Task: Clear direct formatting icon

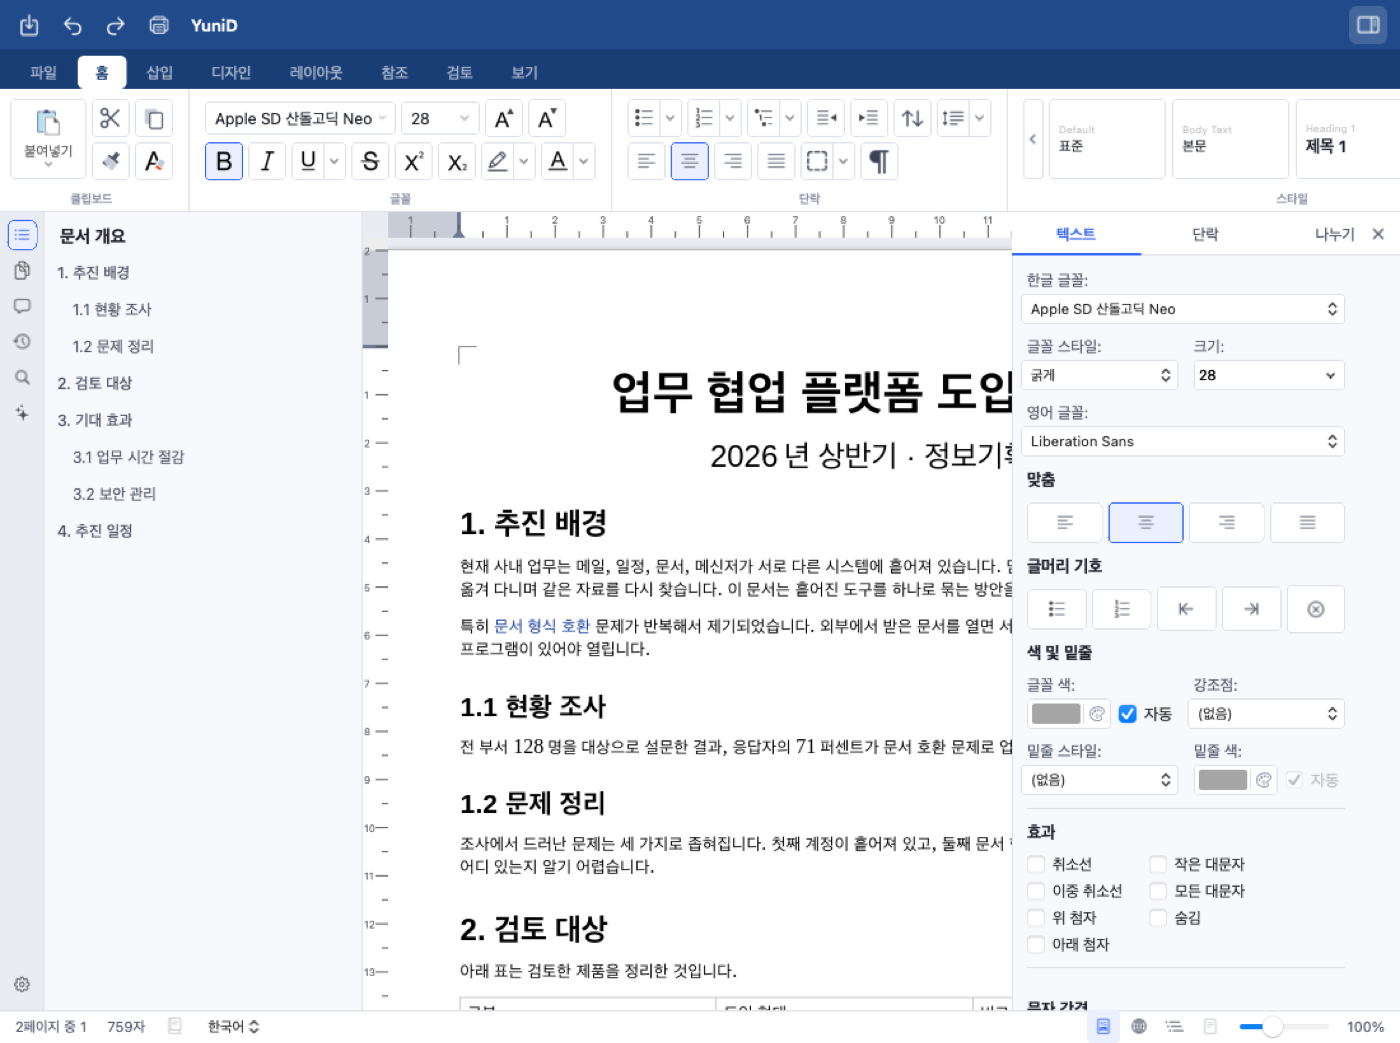Action: point(154,161)
